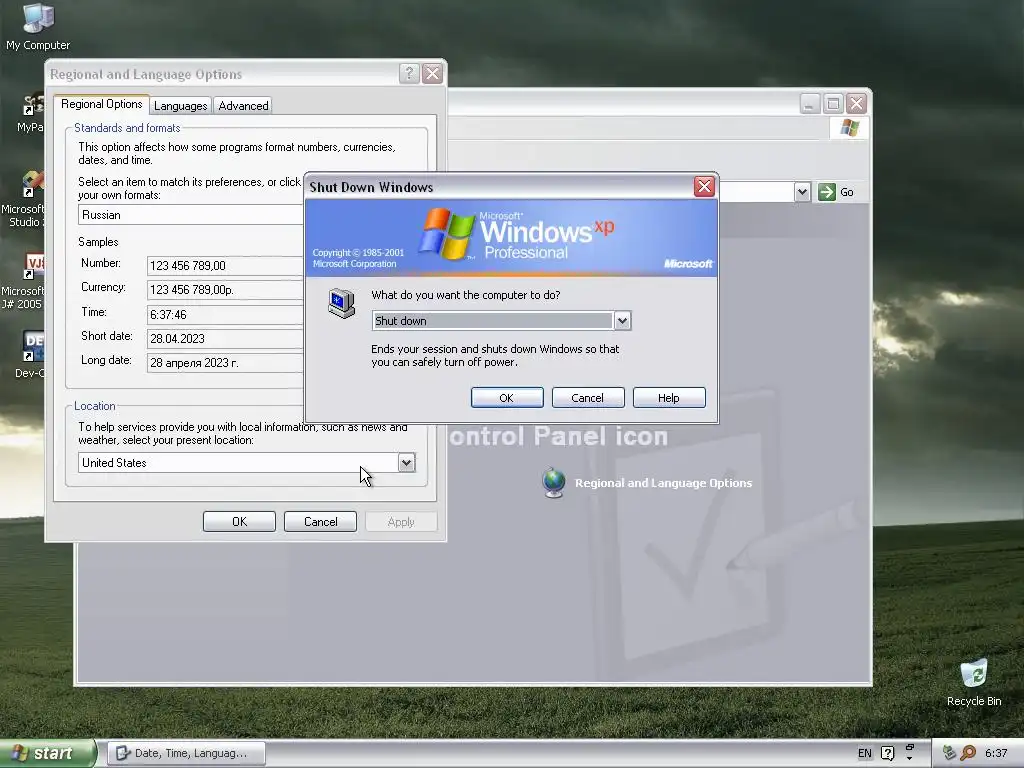1024x768 pixels.
Task: Minimize the Control Panel window
Action: point(810,103)
